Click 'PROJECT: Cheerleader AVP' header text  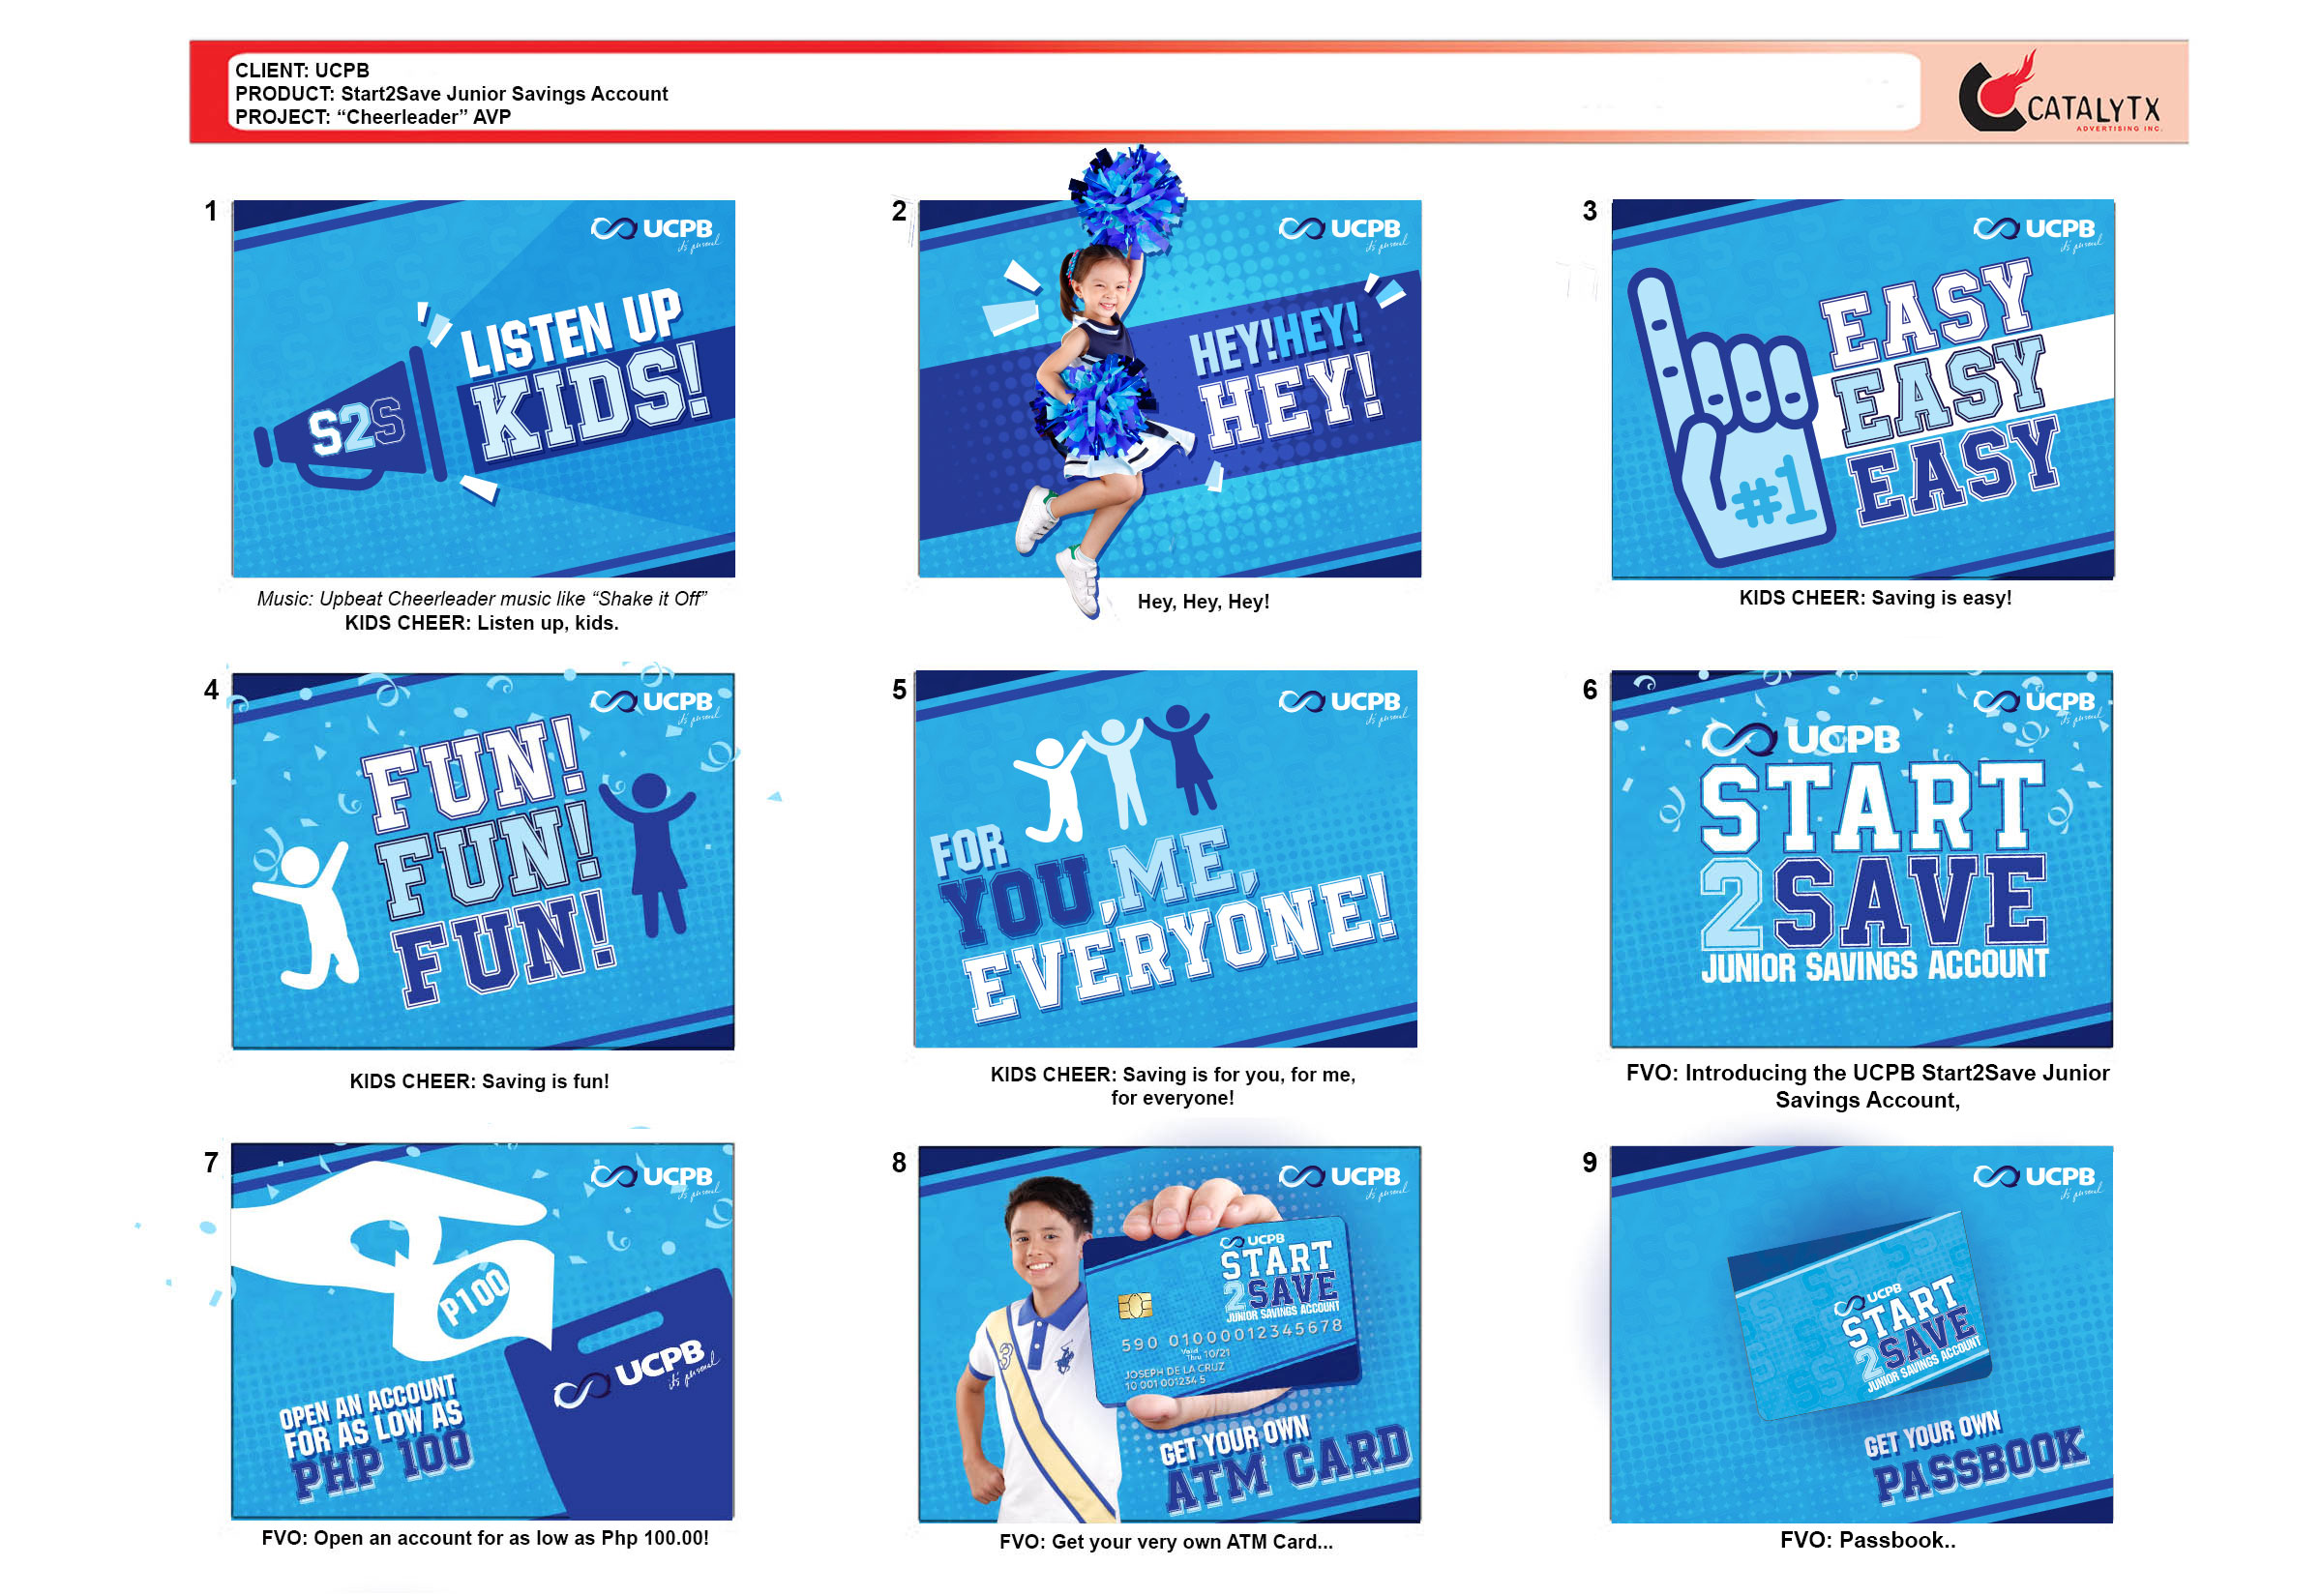coord(373,117)
